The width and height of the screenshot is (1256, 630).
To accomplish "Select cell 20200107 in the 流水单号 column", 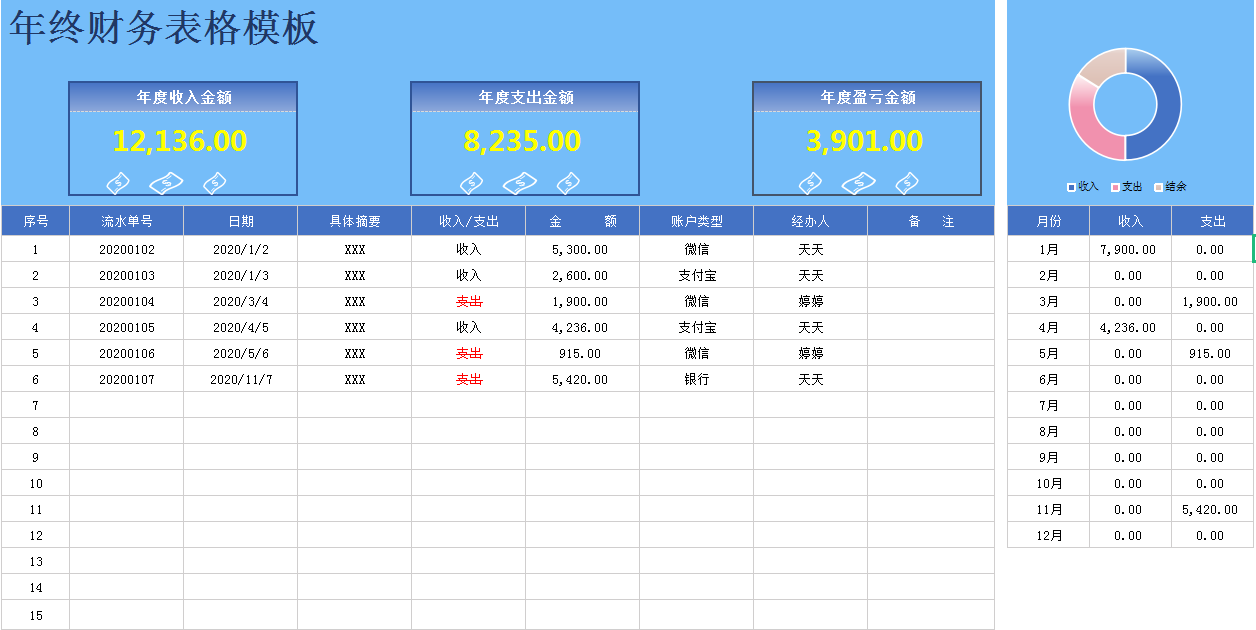I will [x=127, y=379].
